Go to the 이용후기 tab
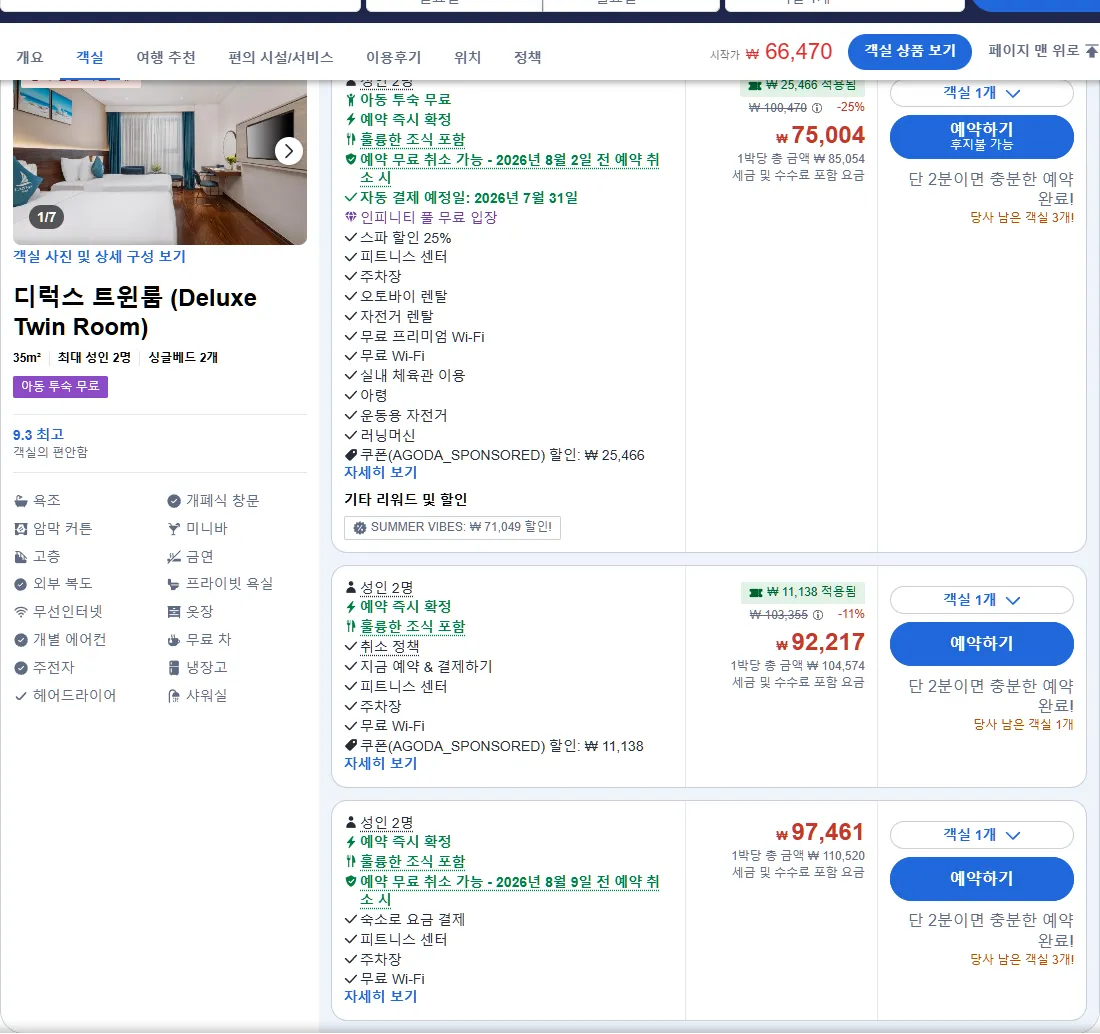 (x=394, y=57)
